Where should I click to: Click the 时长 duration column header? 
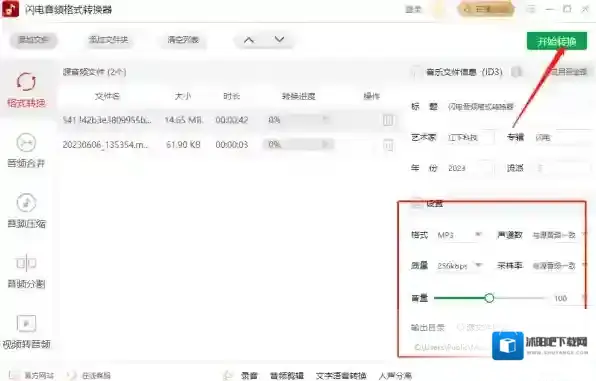pyautogui.click(x=231, y=96)
